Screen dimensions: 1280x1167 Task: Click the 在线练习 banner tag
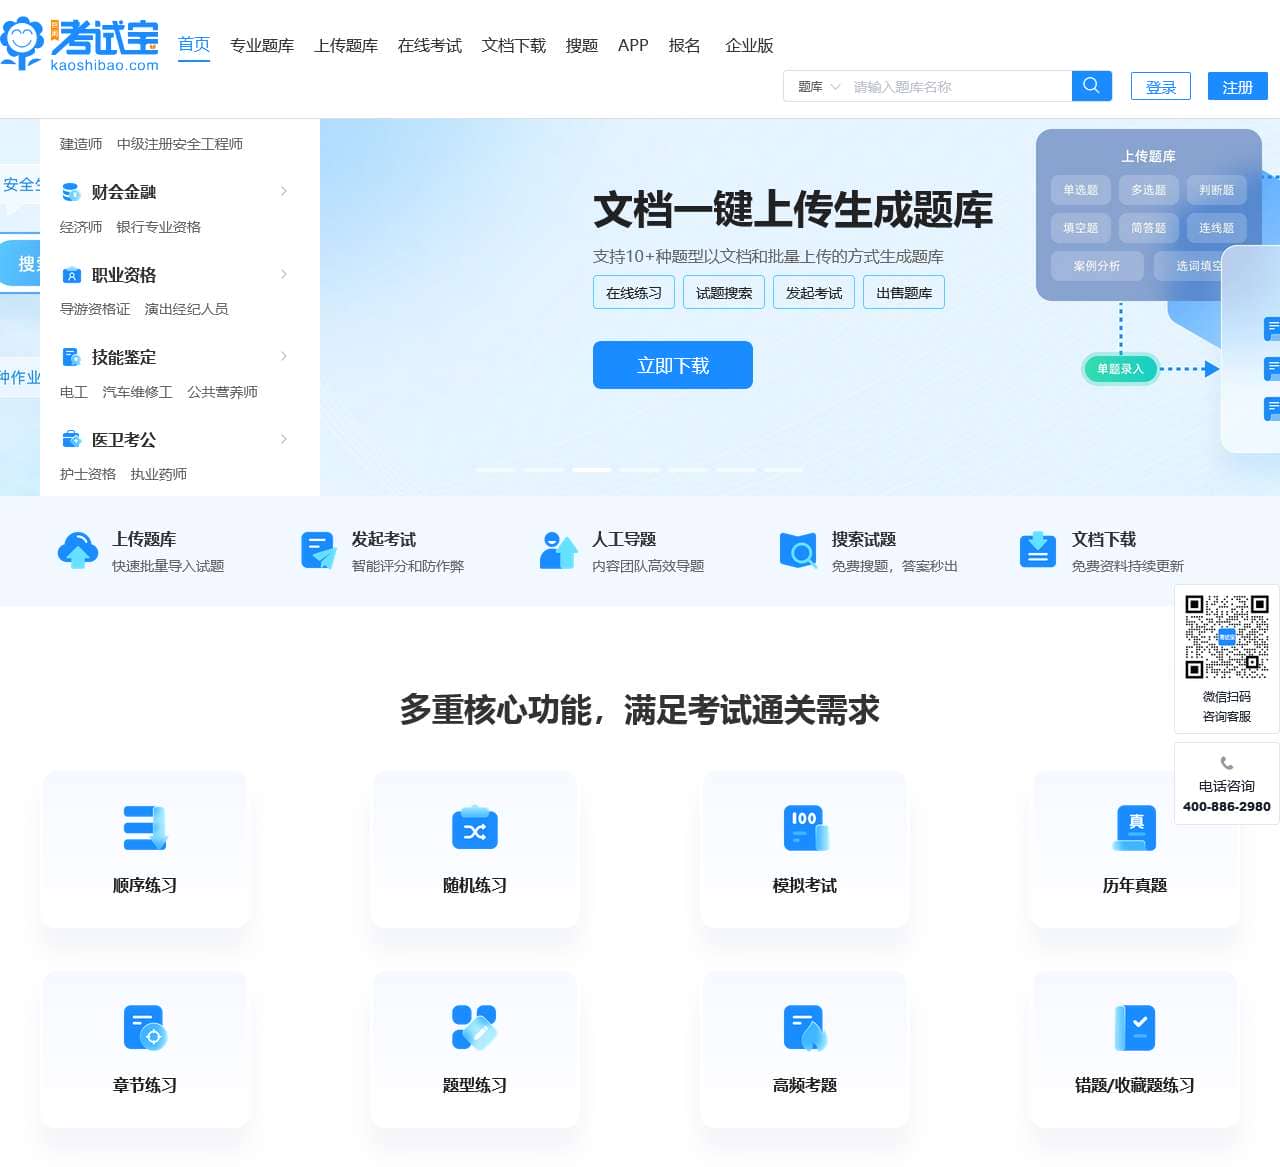point(634,292)
